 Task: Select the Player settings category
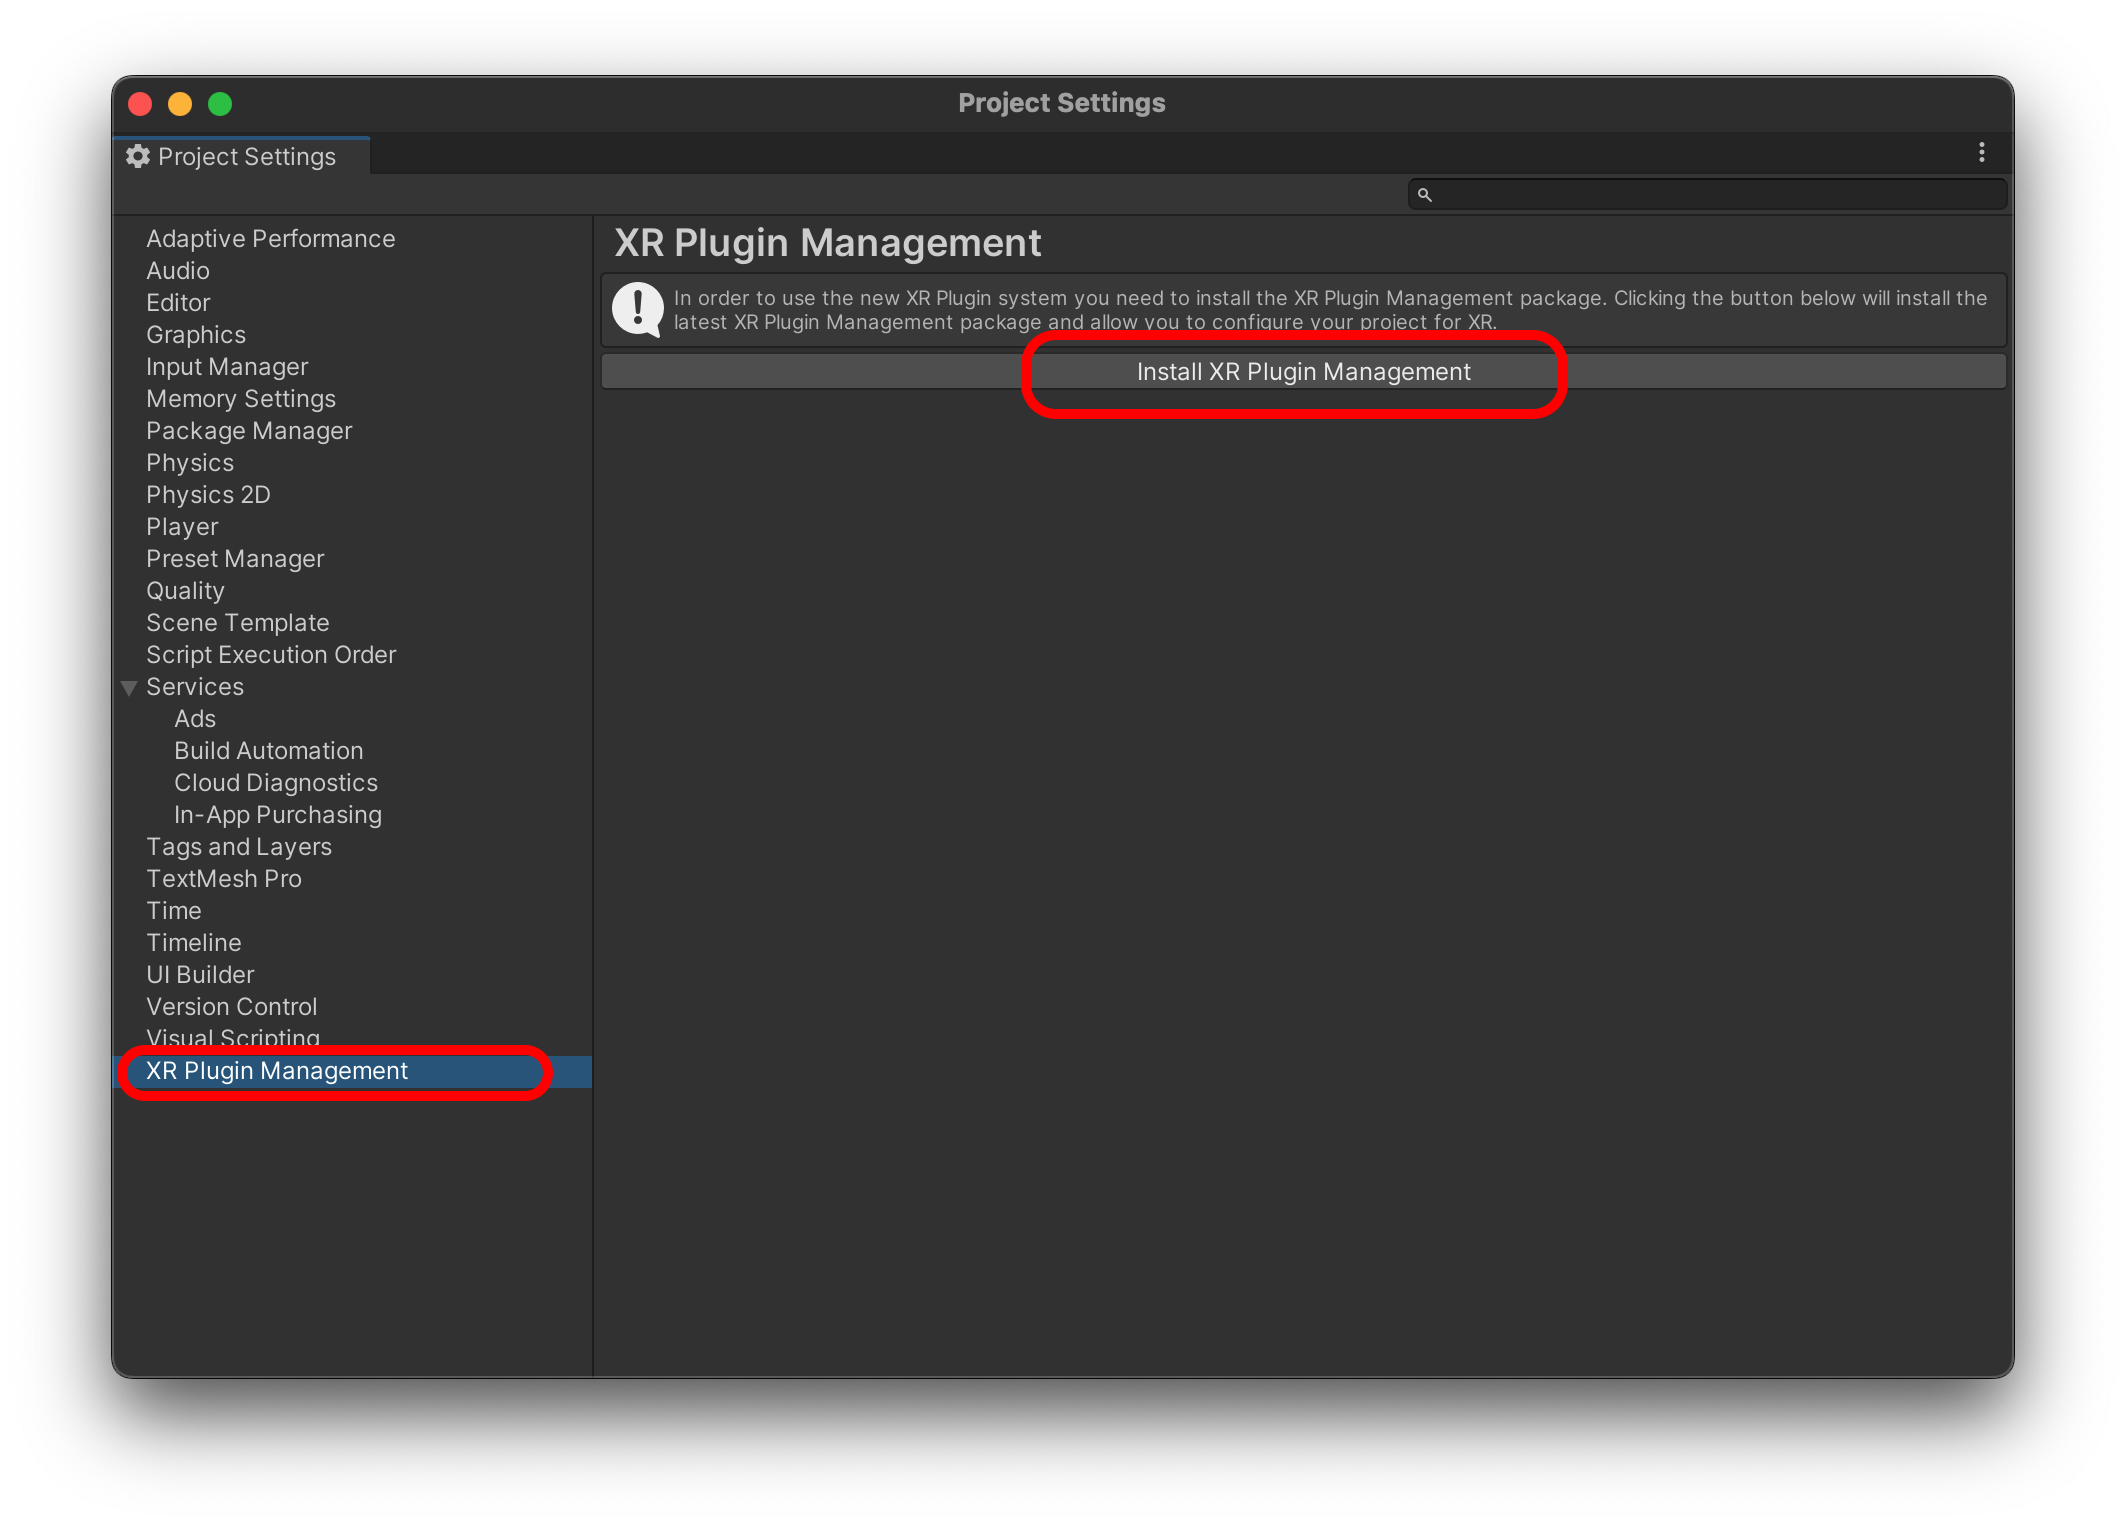(x=182, y=527)
